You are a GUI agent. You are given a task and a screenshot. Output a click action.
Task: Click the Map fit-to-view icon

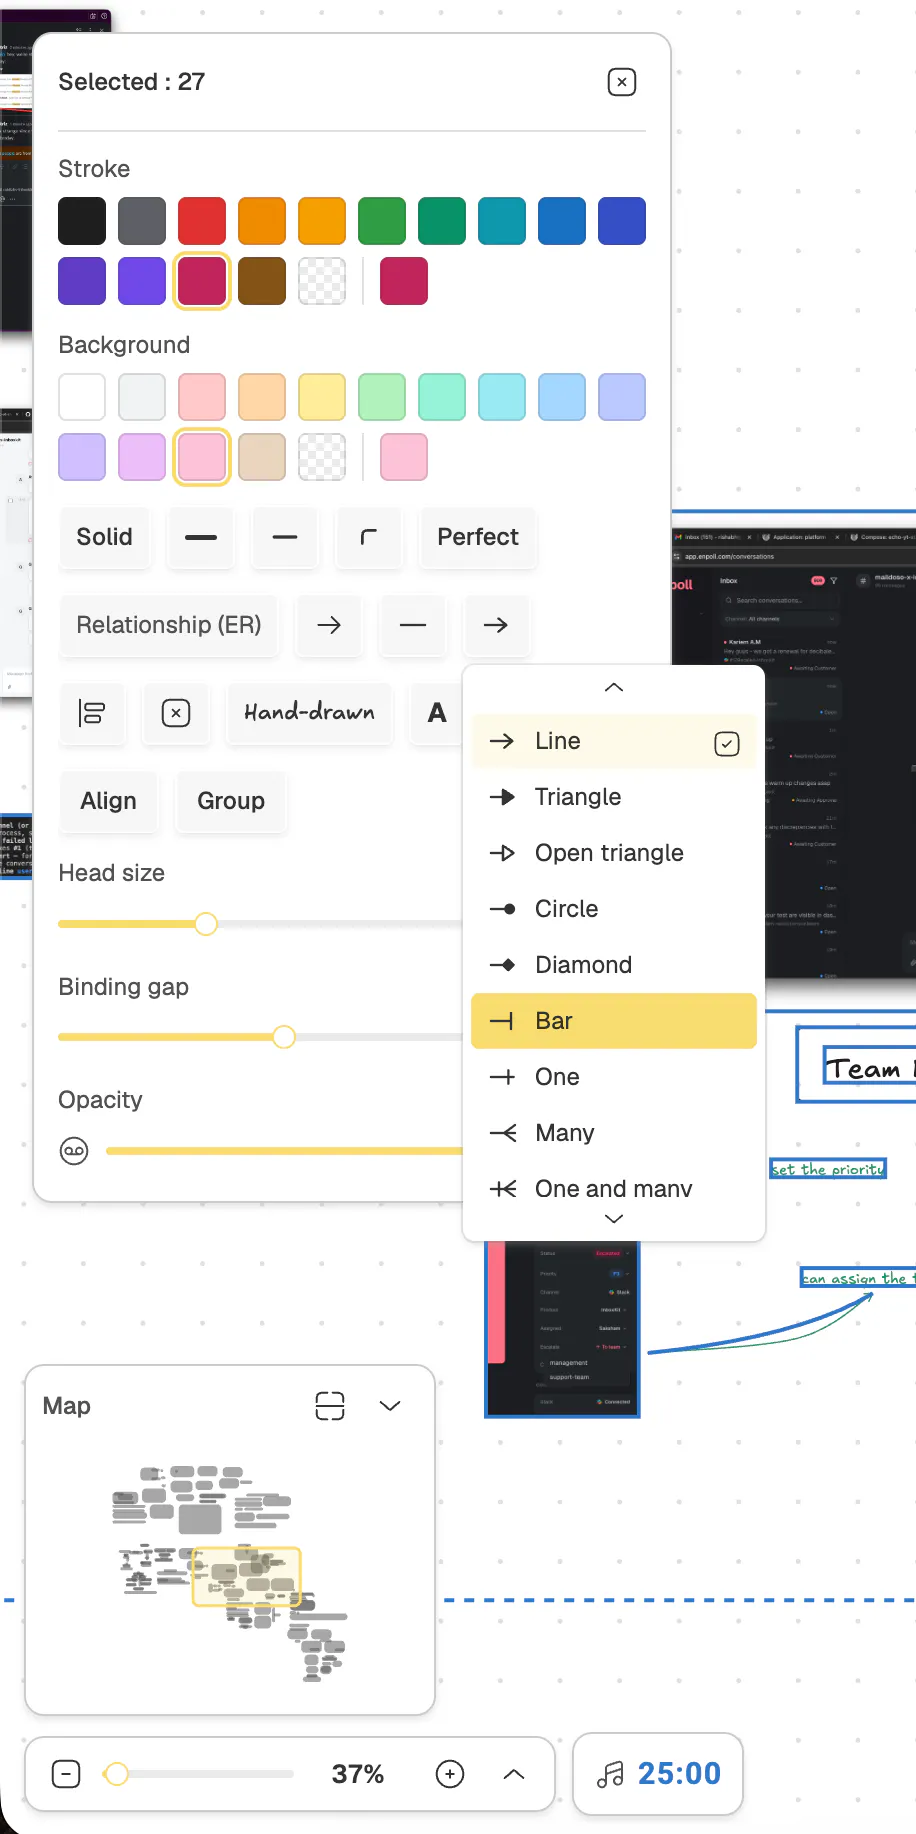330,1406
